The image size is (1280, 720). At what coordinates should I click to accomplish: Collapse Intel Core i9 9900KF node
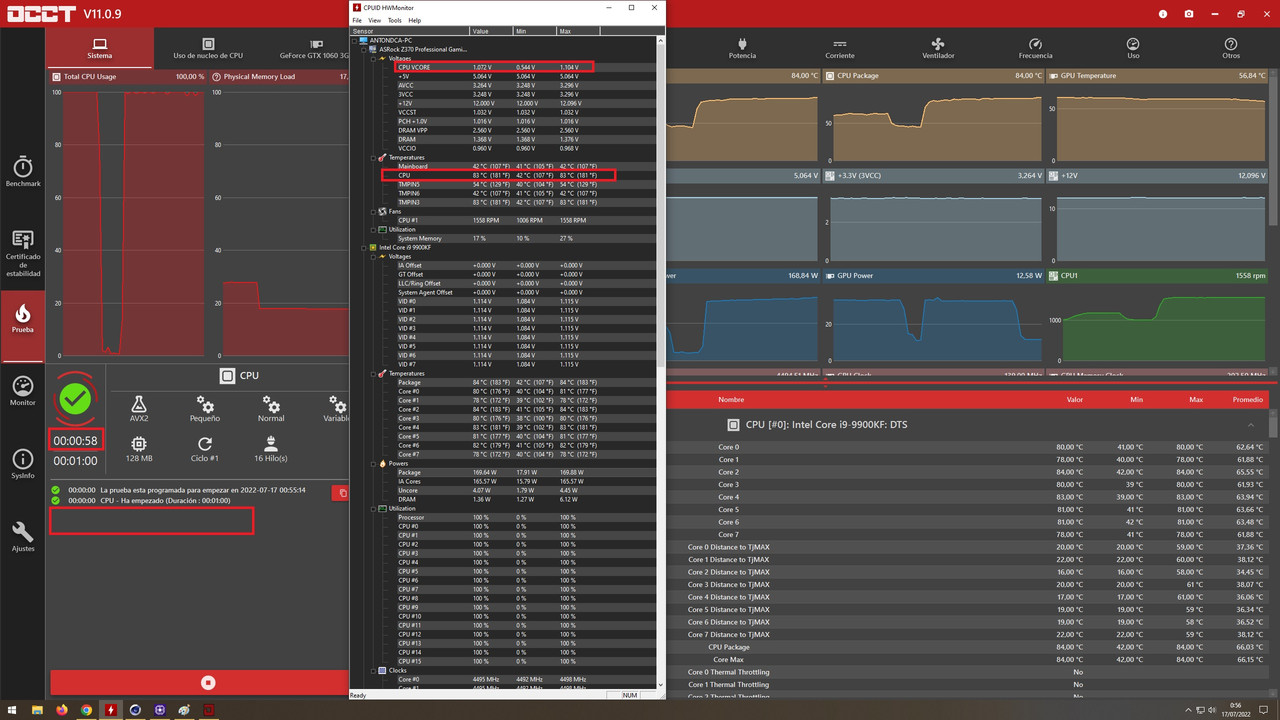[x=364, y=247]
